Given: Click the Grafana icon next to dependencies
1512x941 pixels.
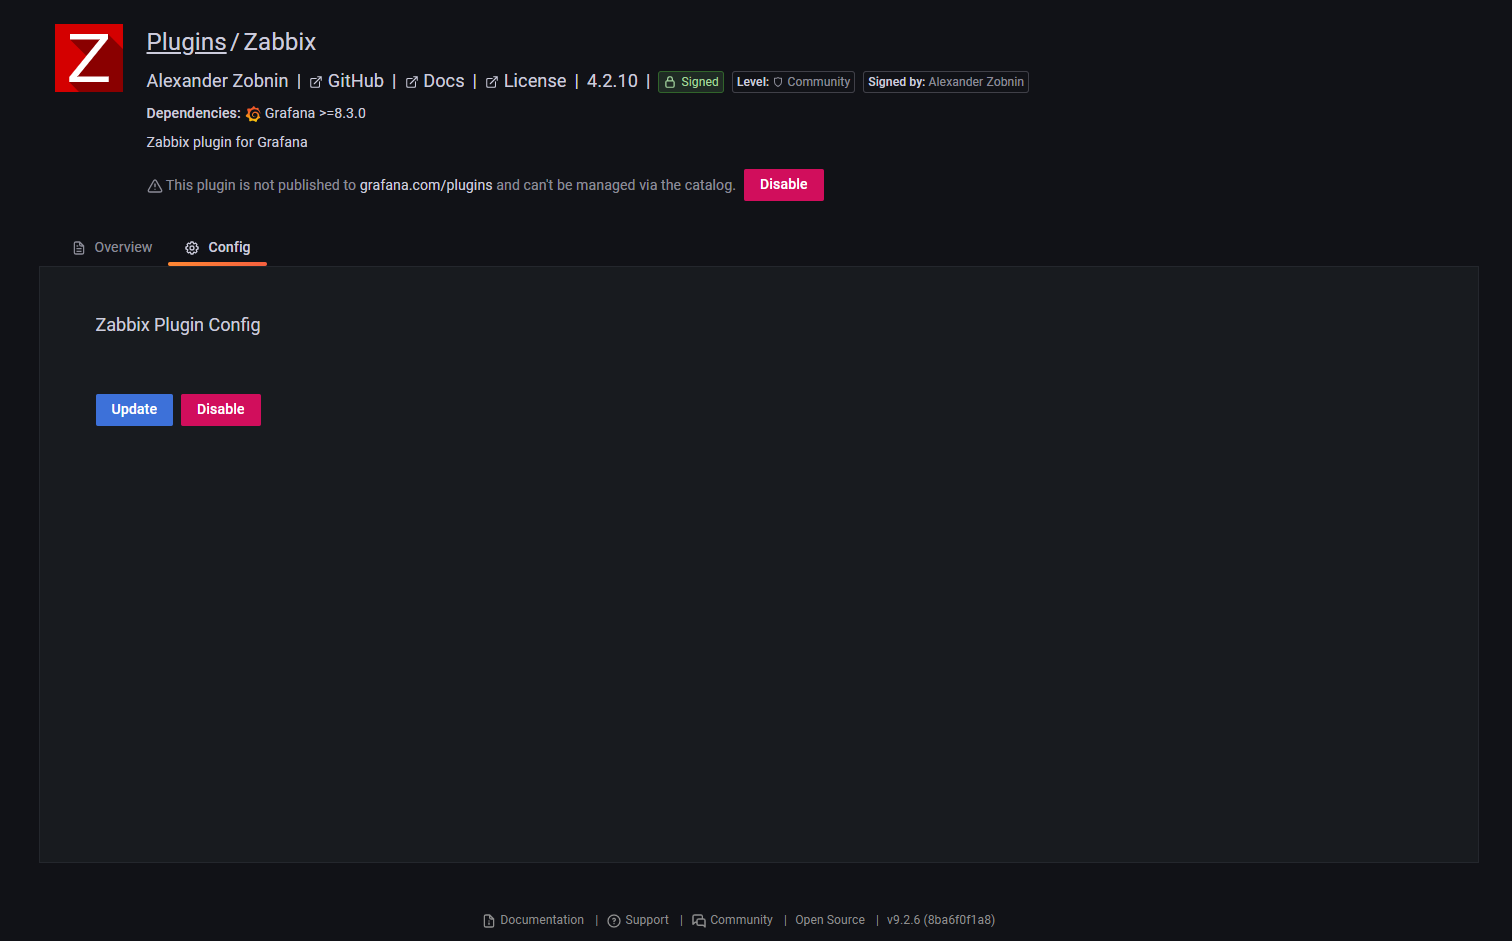Looking at the screenshot, I should [253, 113].
